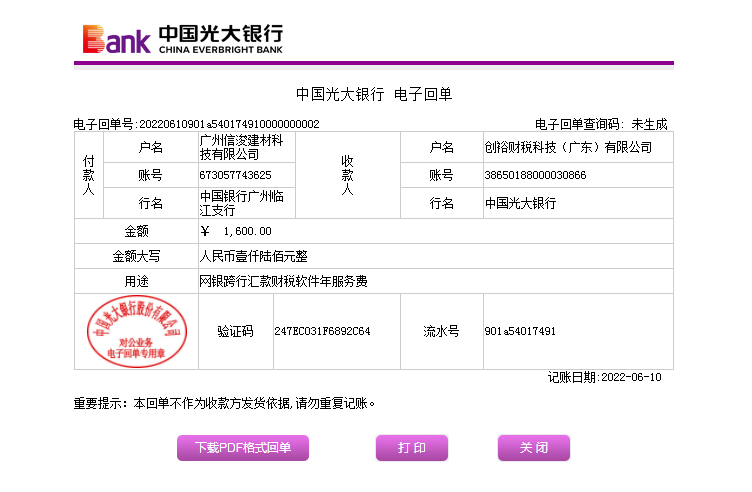Select the amount ¥ 1,600.00
Image resolution: width=752 pixels, height=492 pixels.
click(236, 231)
